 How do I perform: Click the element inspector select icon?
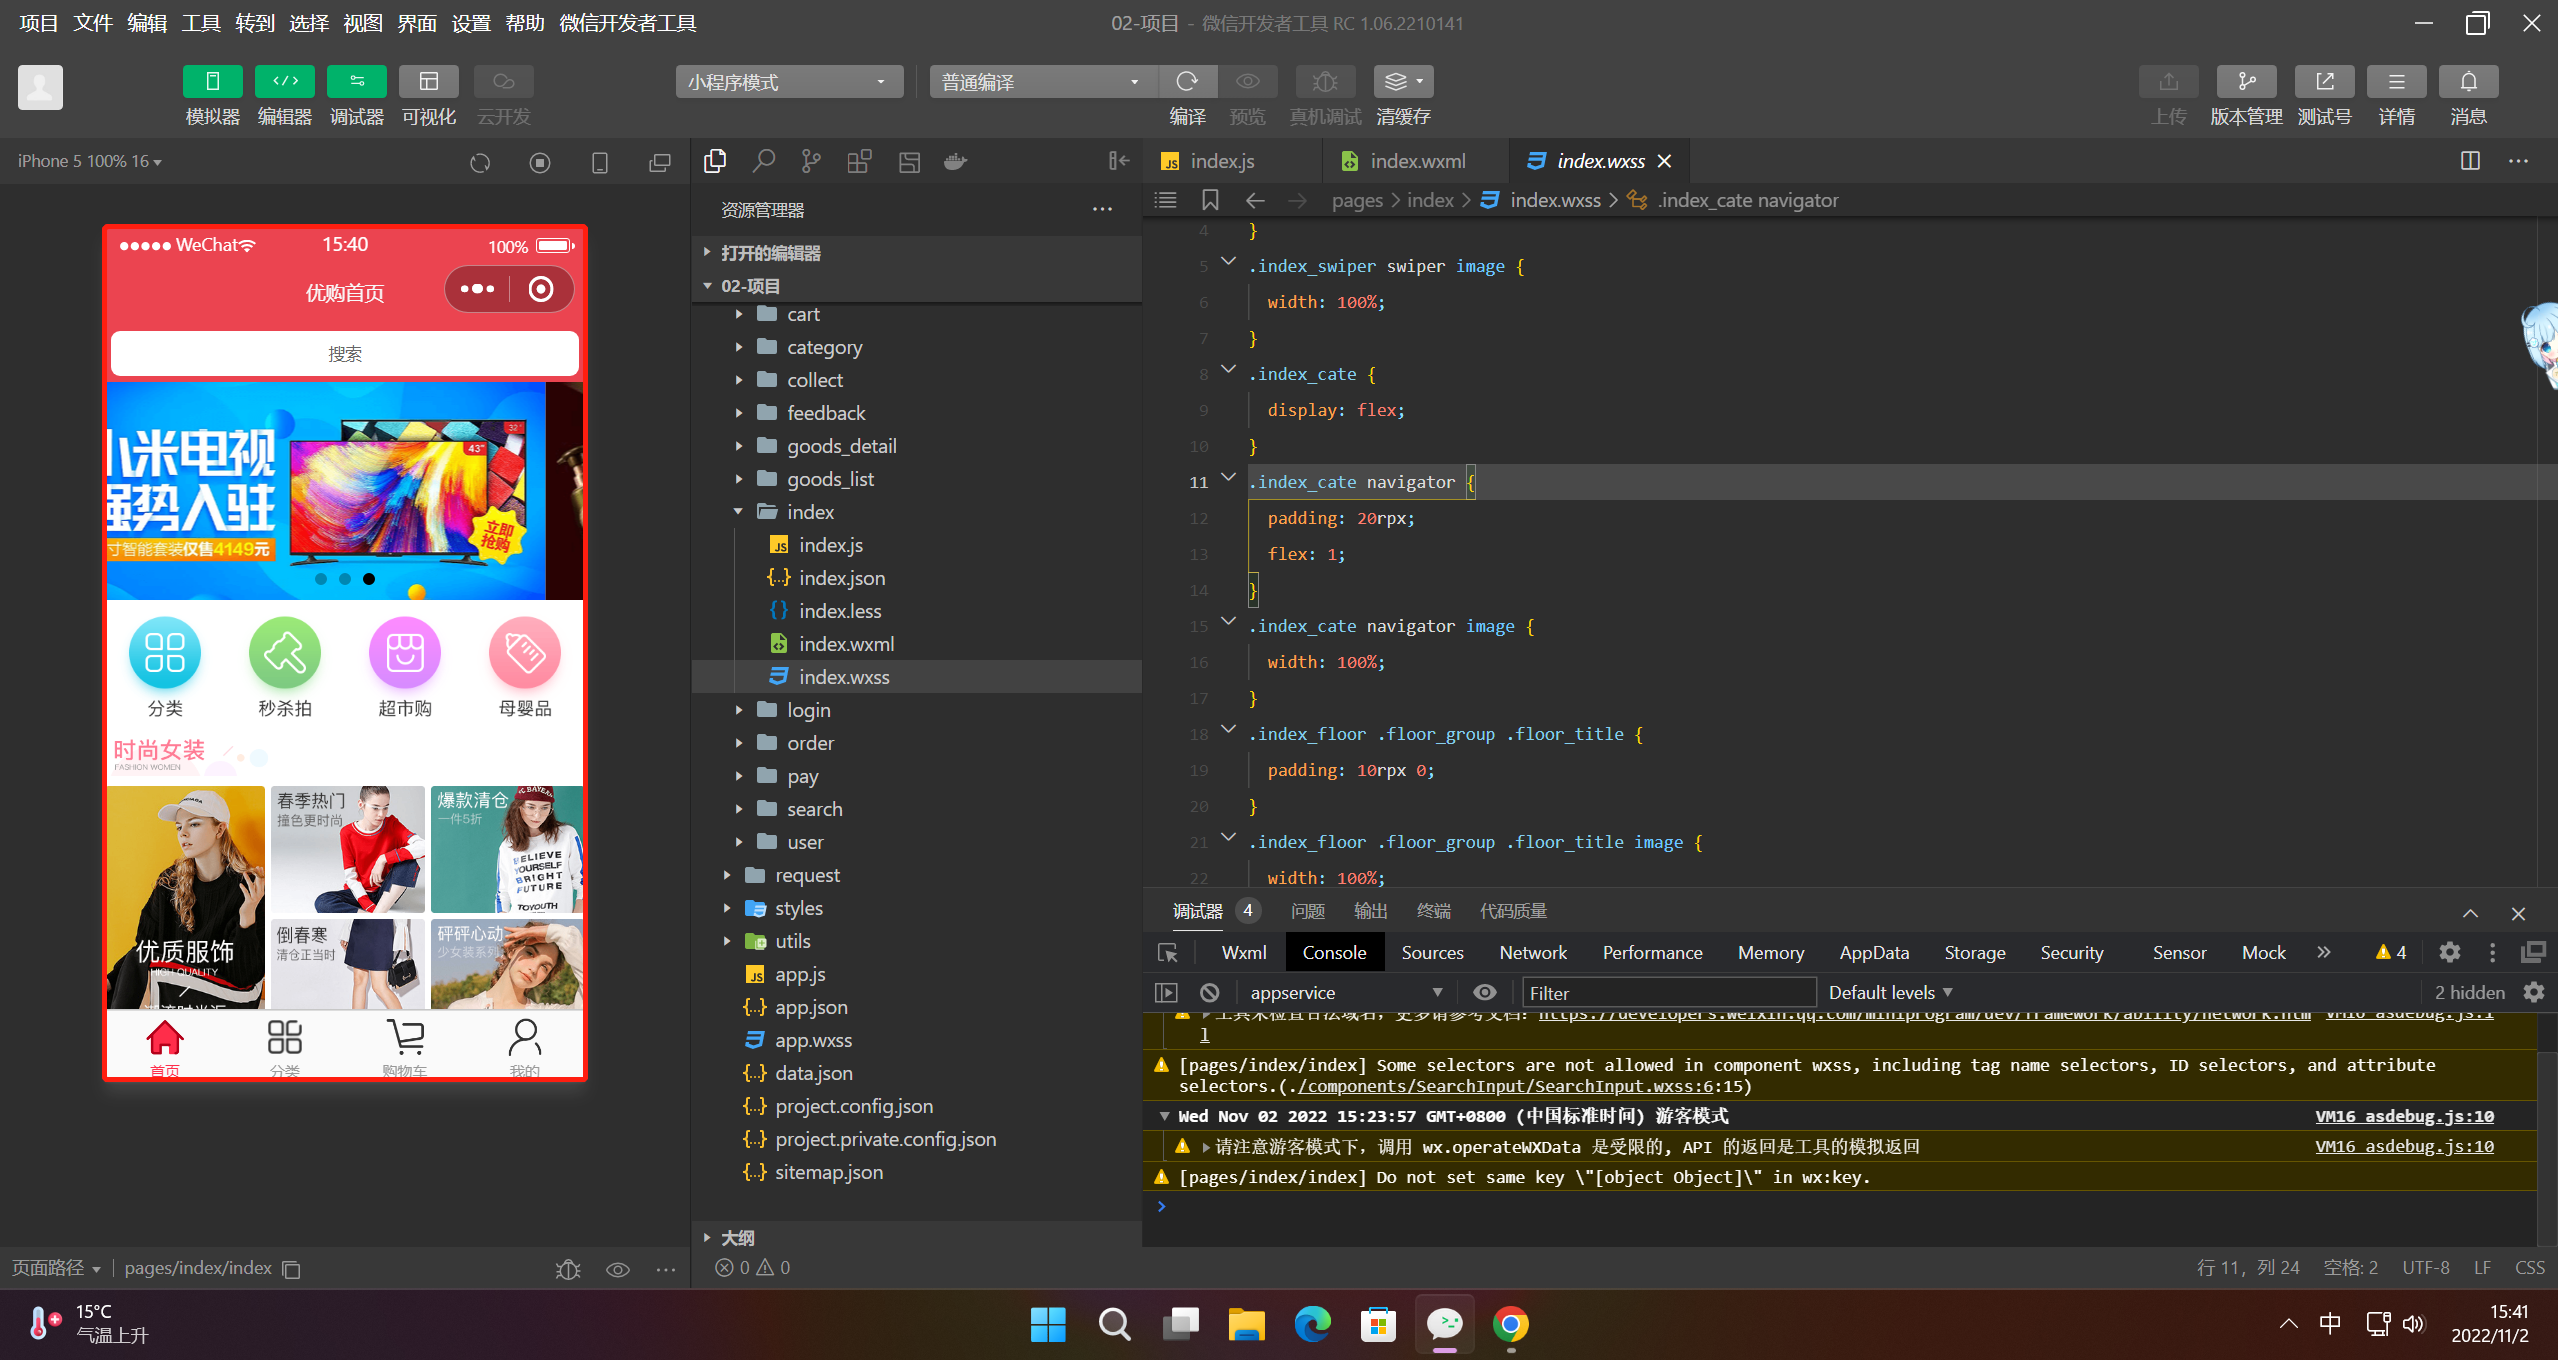[1167, 953]
